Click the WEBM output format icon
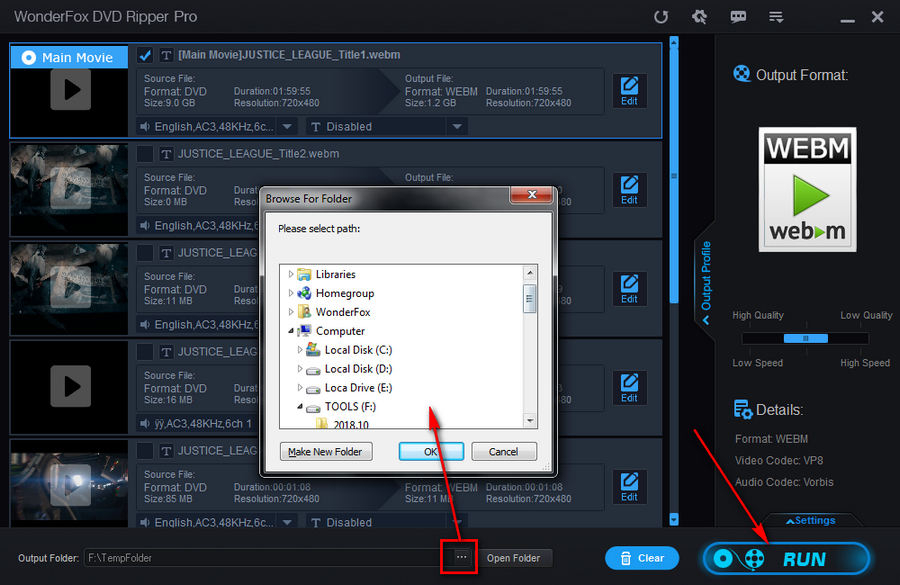The height and width of the screenshot is (585, 900). (807, 189)
